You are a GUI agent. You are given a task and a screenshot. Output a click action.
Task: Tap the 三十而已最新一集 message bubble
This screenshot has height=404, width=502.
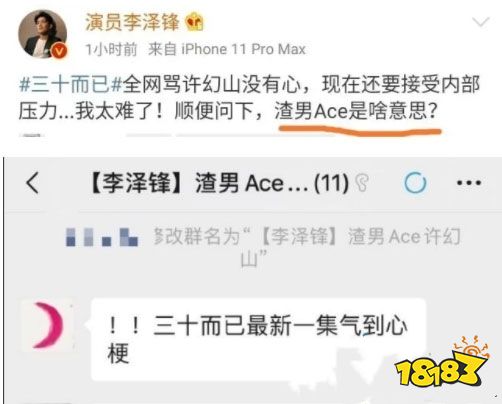(x=258, y=339)
